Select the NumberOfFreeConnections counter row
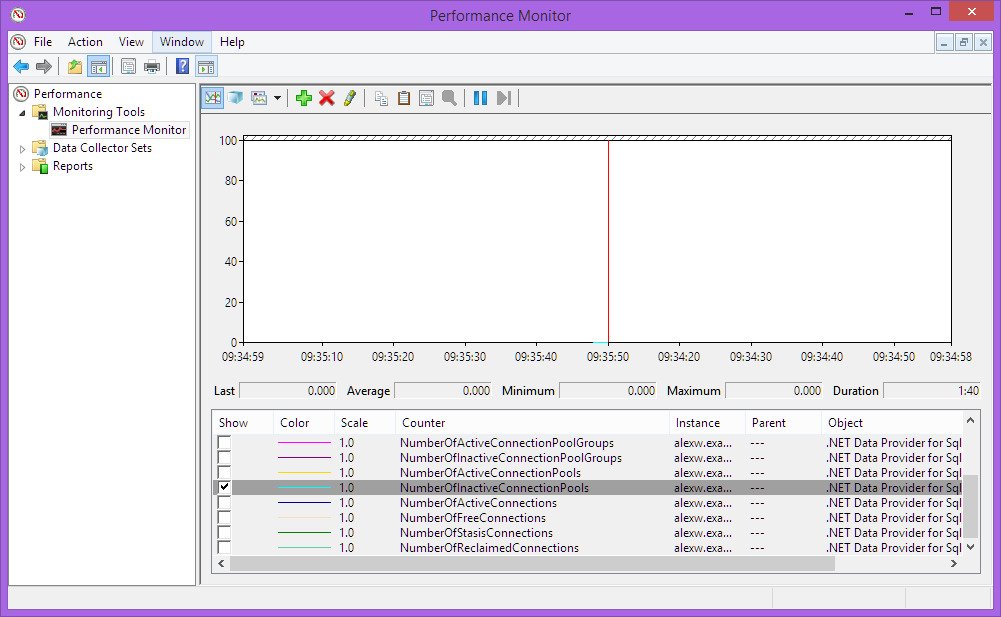 tap(587, 517)
